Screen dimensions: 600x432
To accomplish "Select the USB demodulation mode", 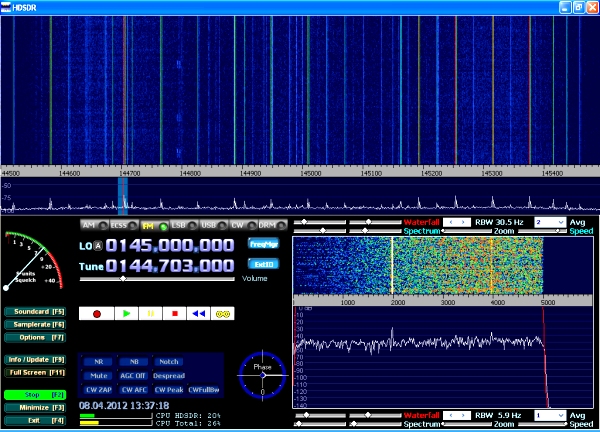I will [212, 225].
